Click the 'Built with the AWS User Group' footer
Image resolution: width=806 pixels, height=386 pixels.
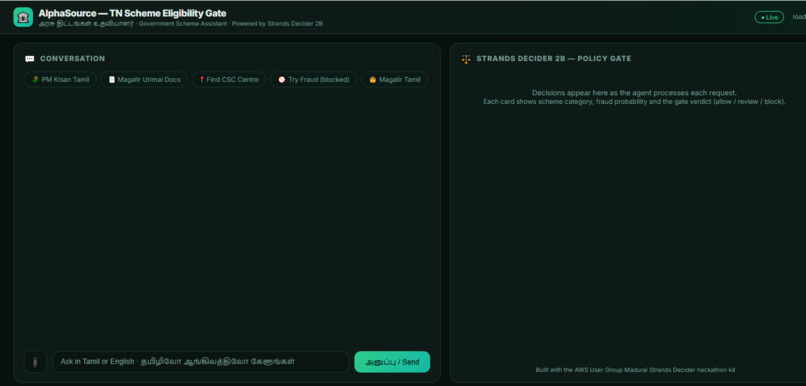635,370
